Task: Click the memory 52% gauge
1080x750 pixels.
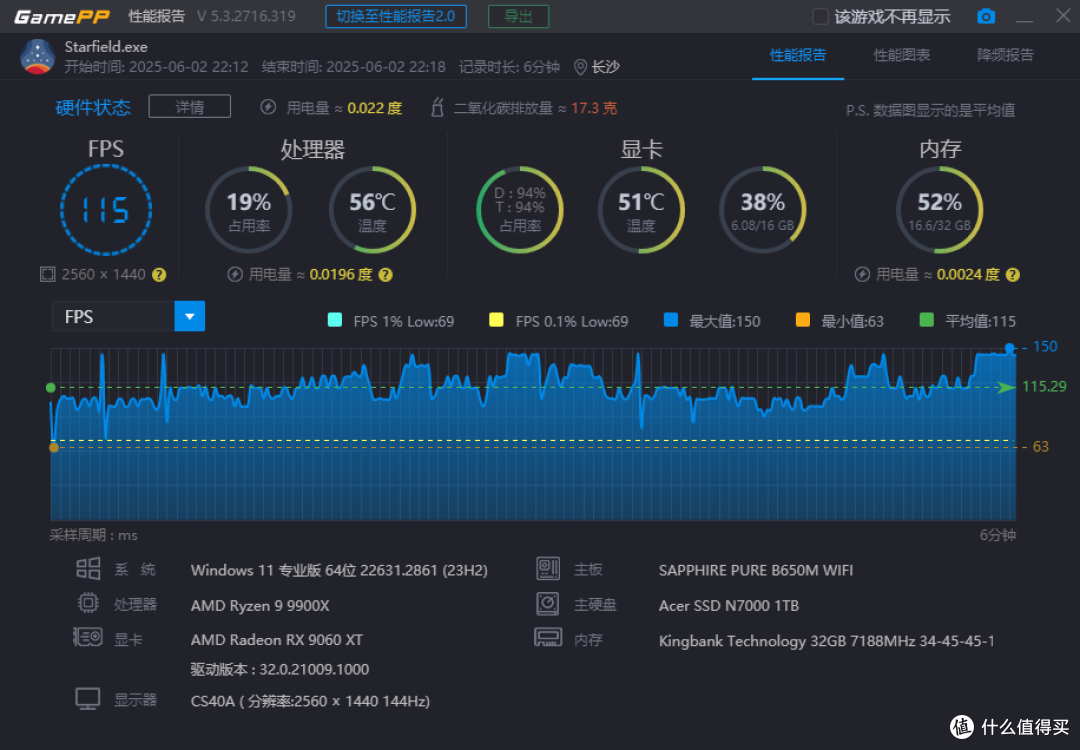Action: (x=939, y=210)
